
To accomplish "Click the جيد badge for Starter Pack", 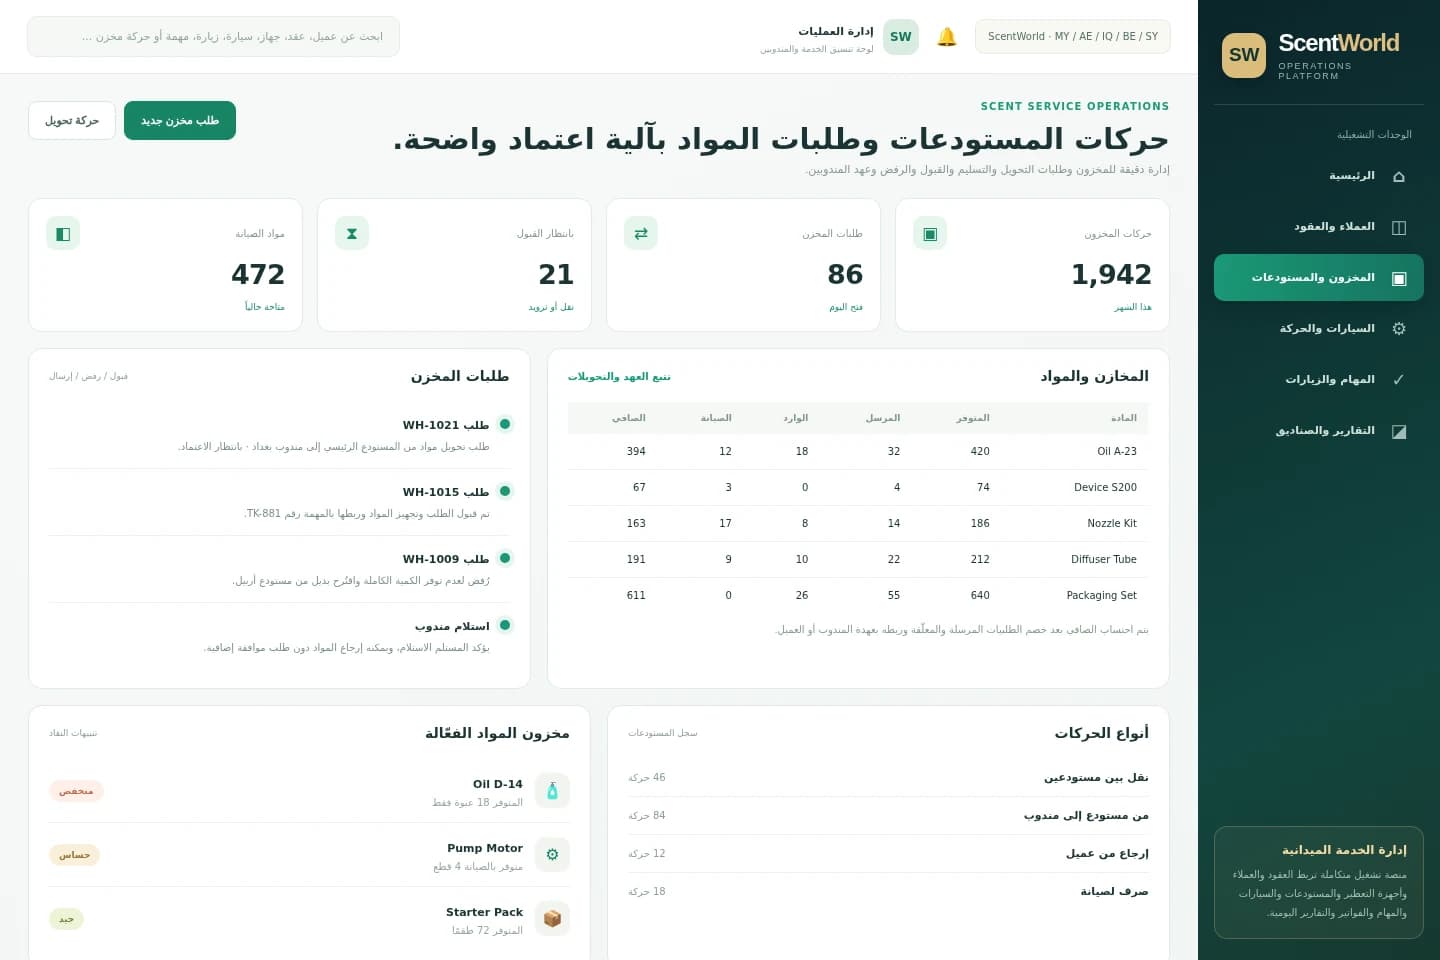I will point(66,919).
